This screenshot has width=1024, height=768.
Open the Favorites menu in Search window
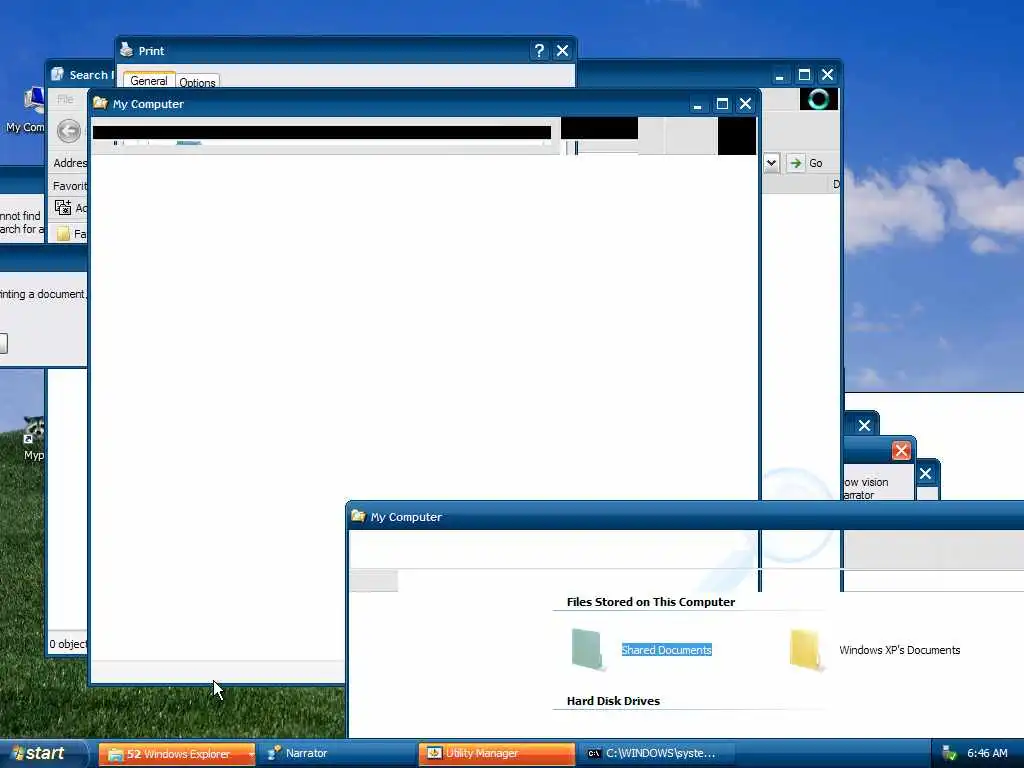(x=70, y=185)
